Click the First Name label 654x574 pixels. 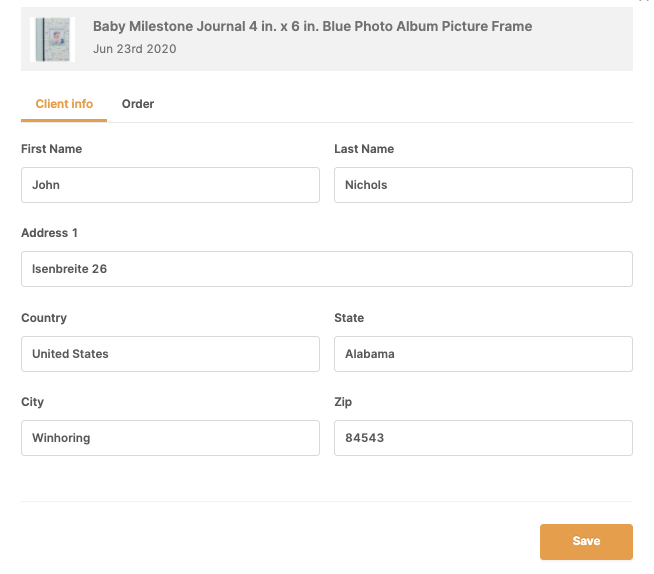pos(51,149)
